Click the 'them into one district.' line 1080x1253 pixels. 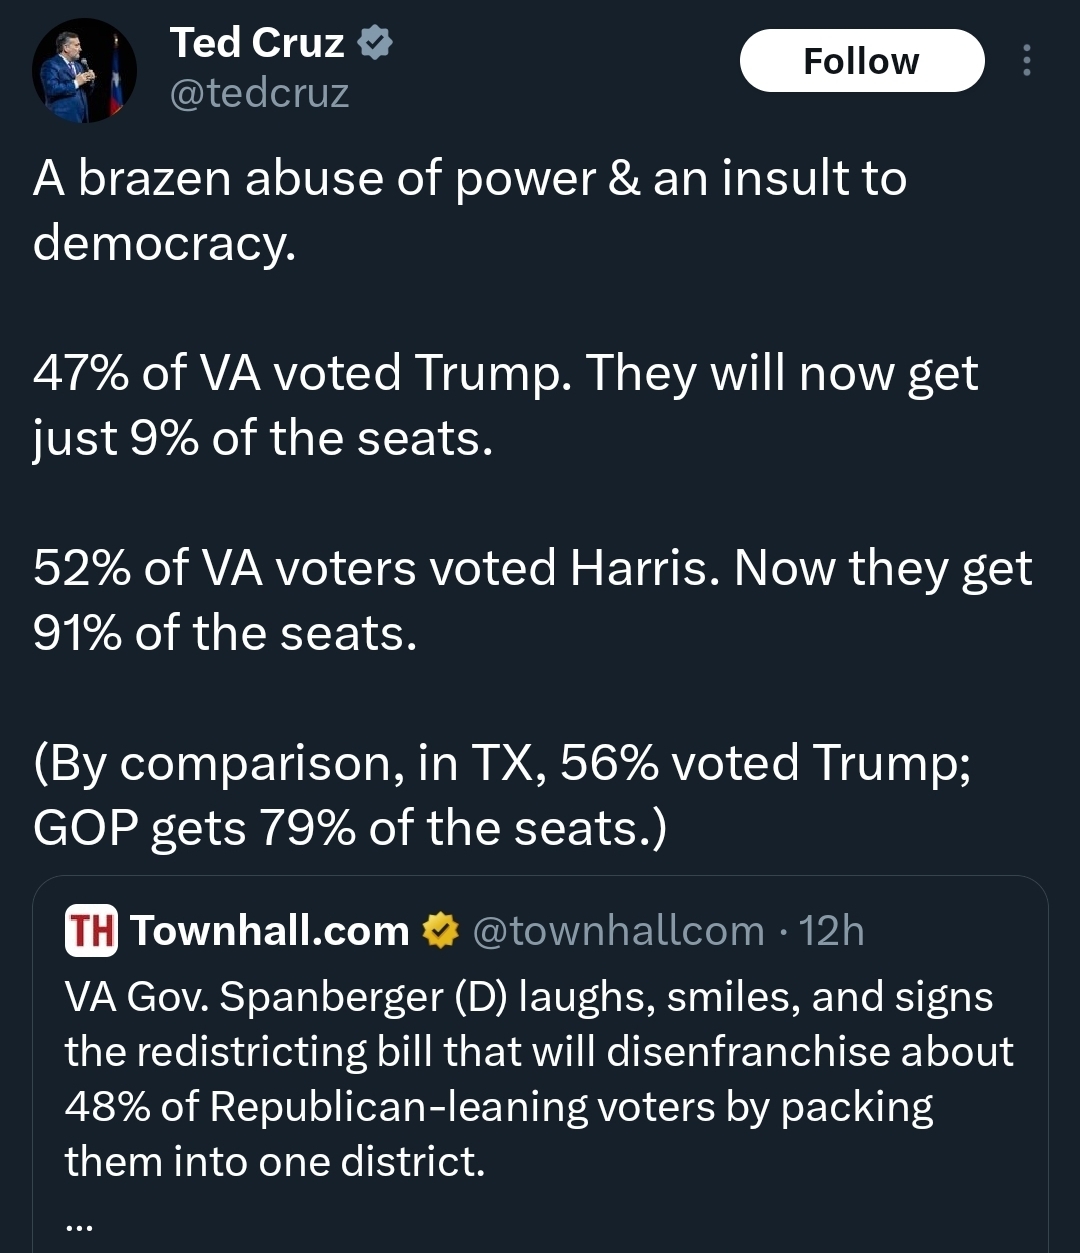point(275,1162)
